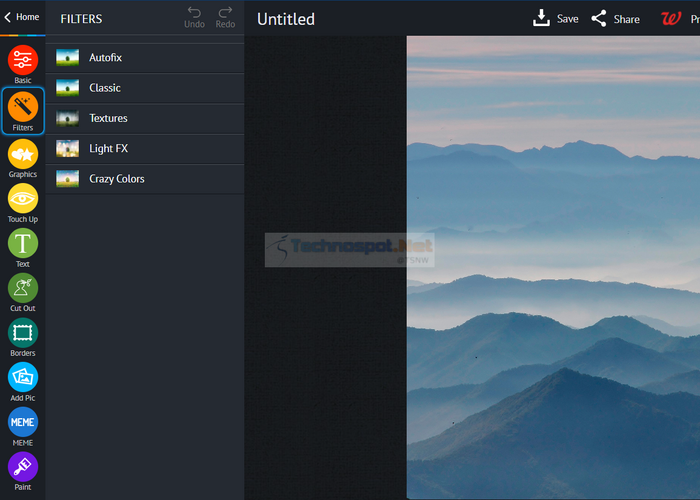Click the Crazy Colors thumbnail preview
Viewport: 700px width, 500px height.
click(x=67, y=179)
